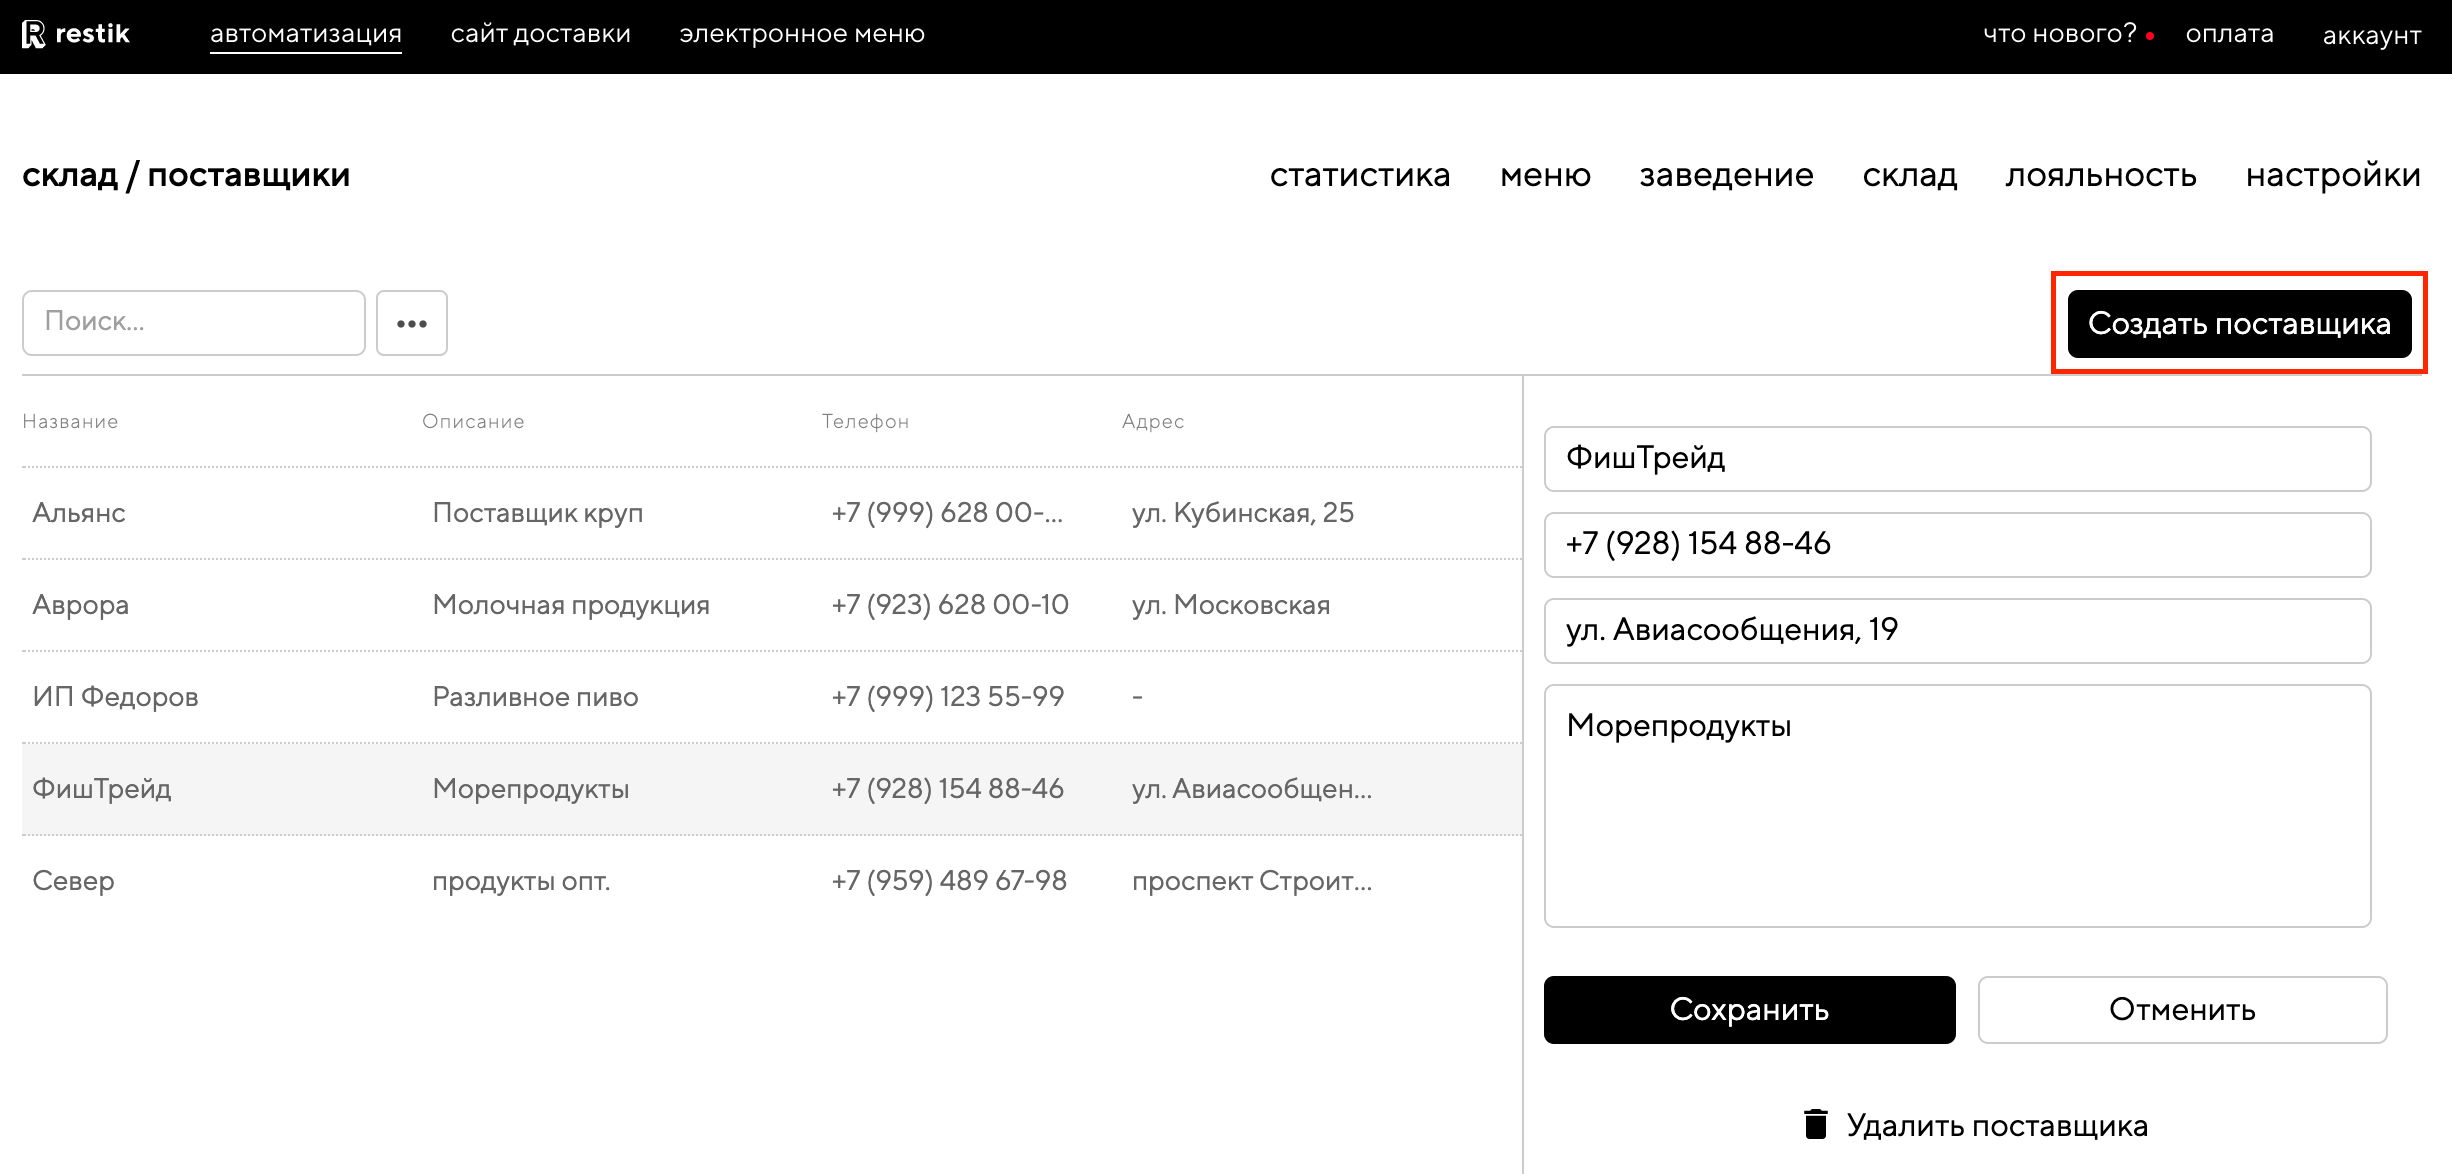This screenshot has height=1174, width=2452.
Task: Click the trash icon to delete supplier
Action: 1815,1124
